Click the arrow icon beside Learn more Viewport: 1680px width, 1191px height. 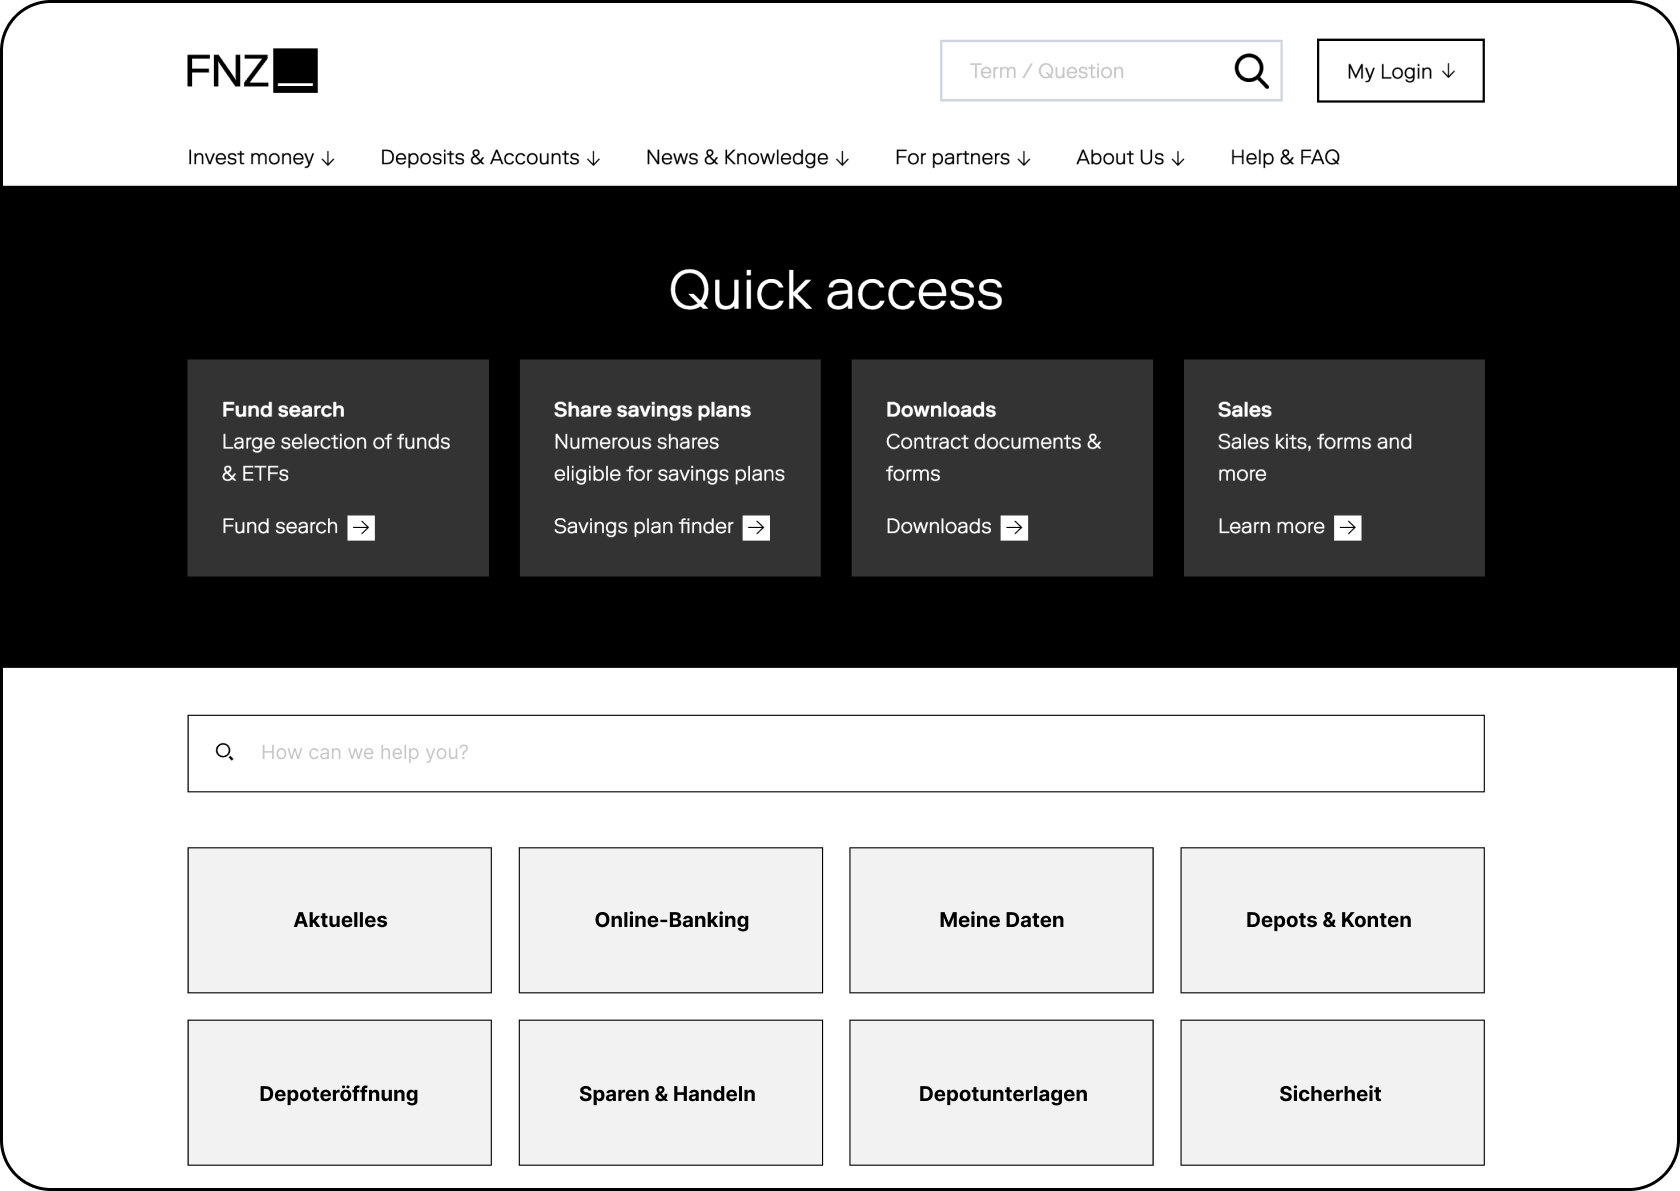(1347, 528)
